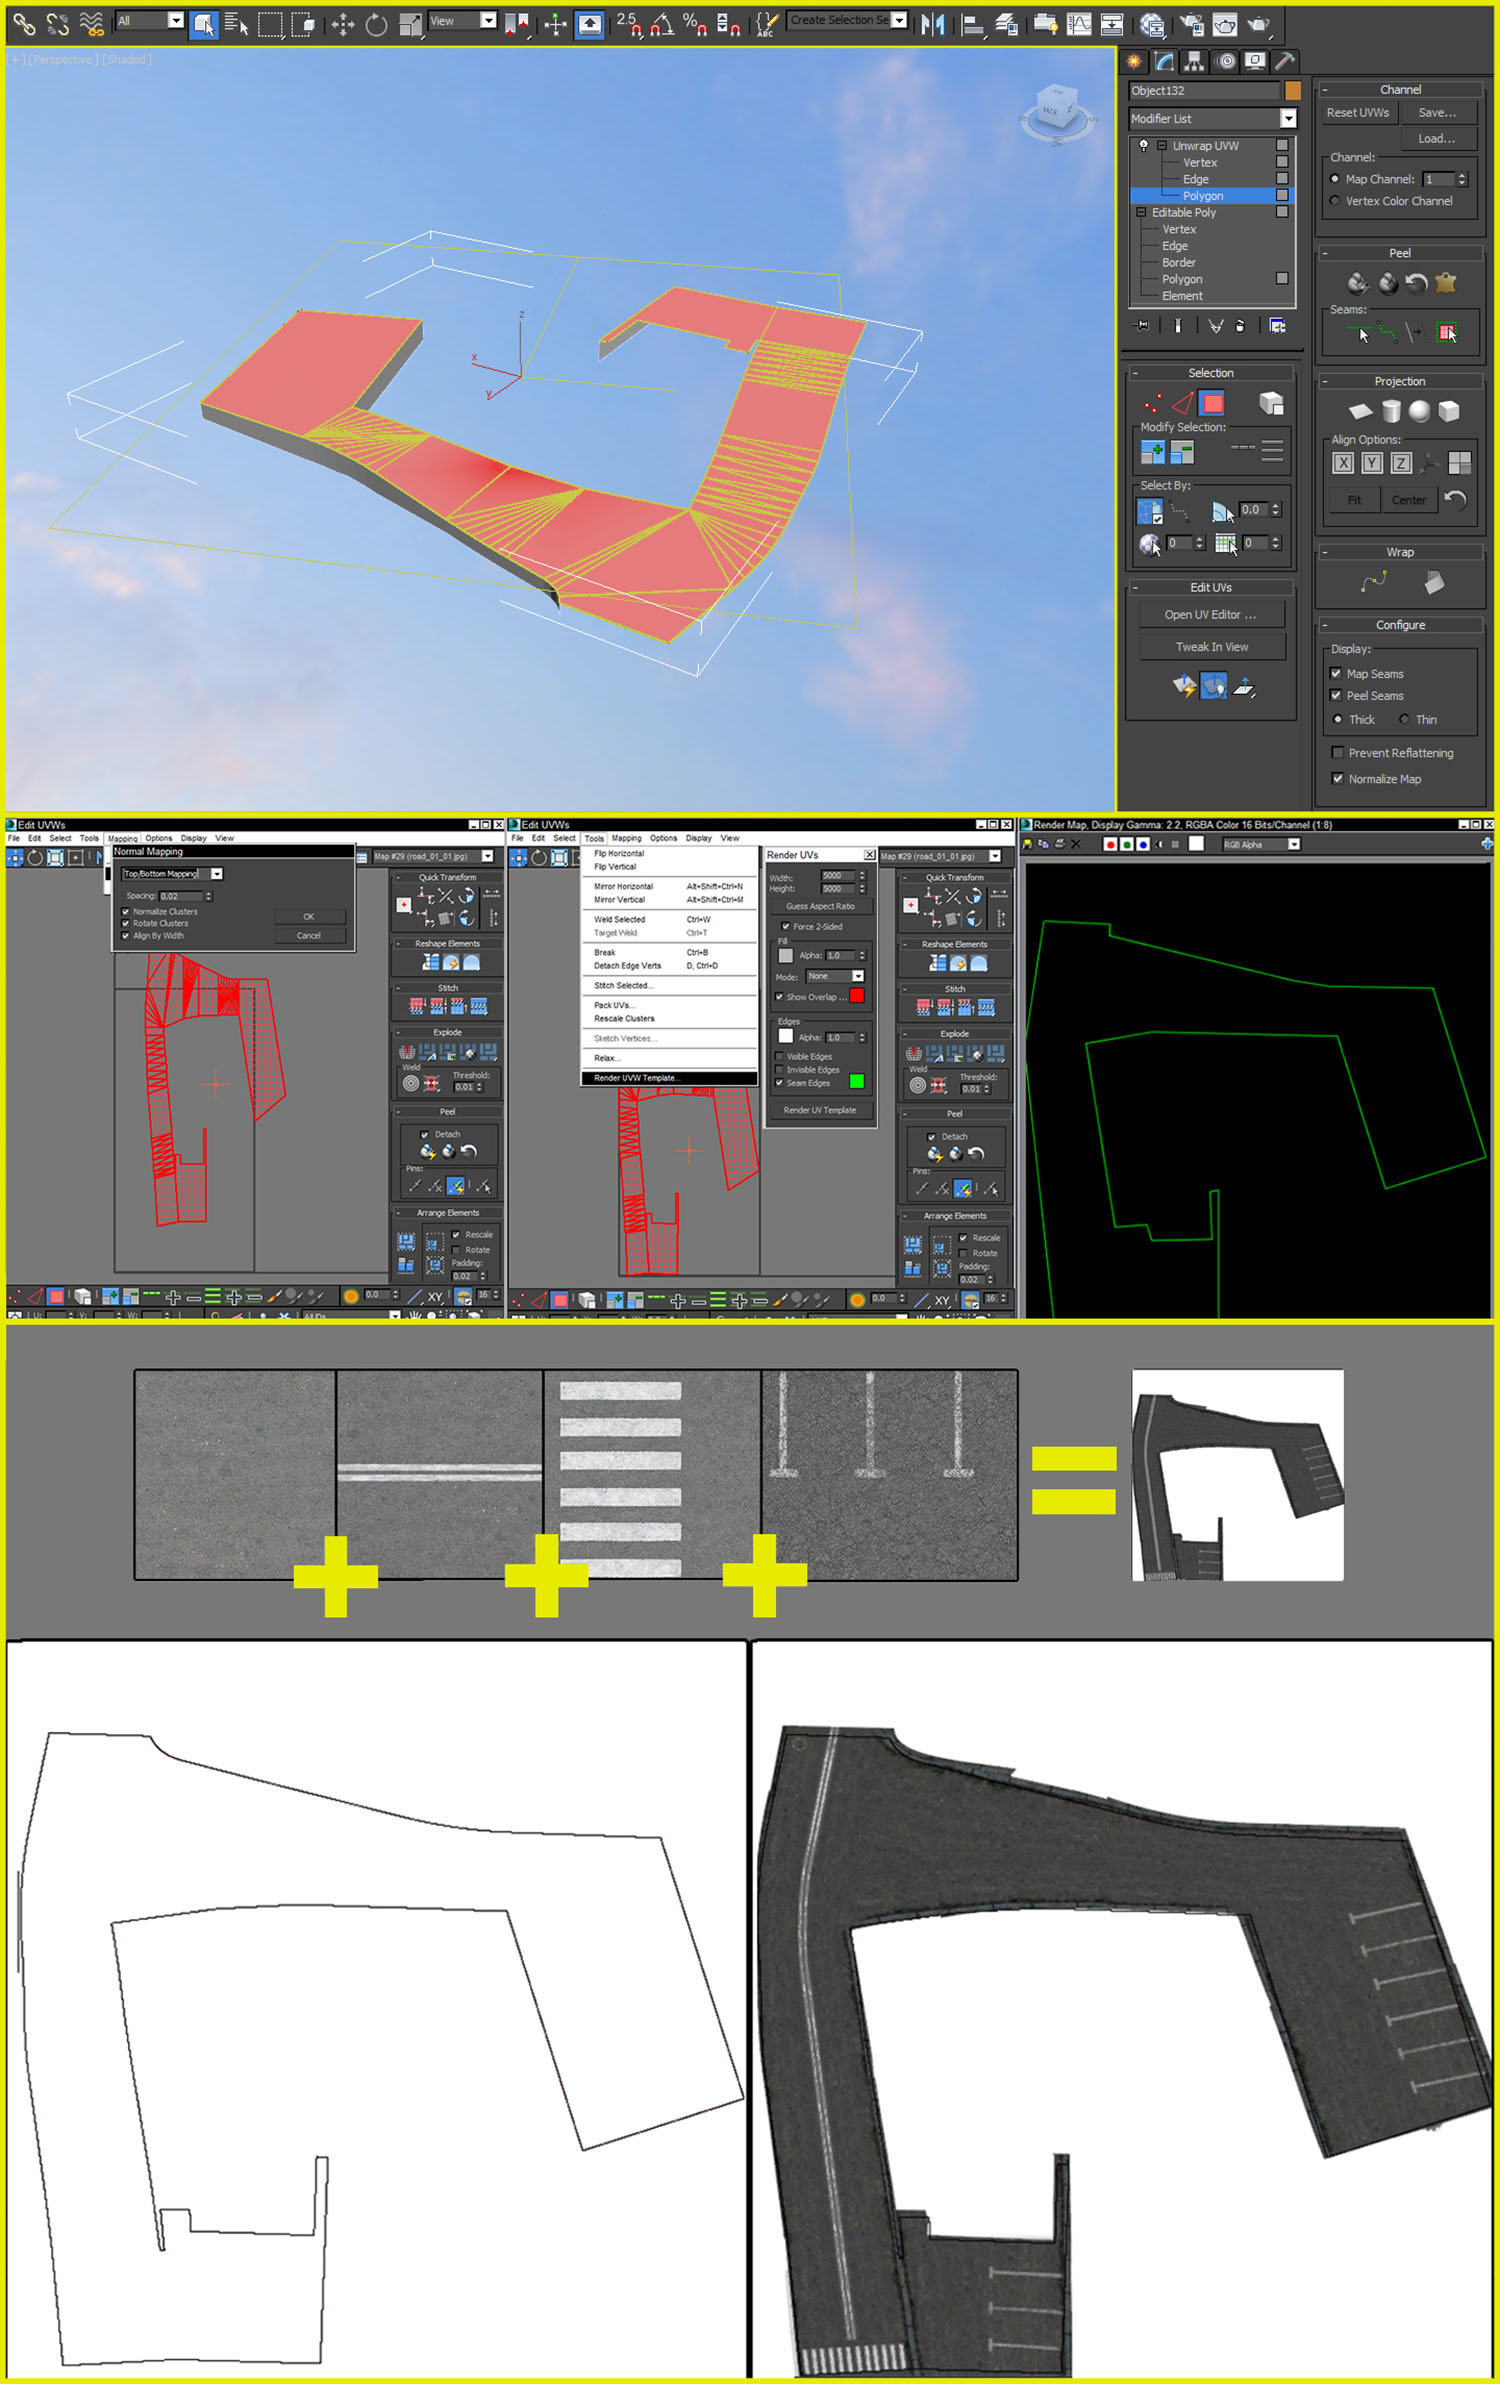Select Edge mode triangle icon
This screenshot has height=2384, width=1500.
pos(1182,403)
